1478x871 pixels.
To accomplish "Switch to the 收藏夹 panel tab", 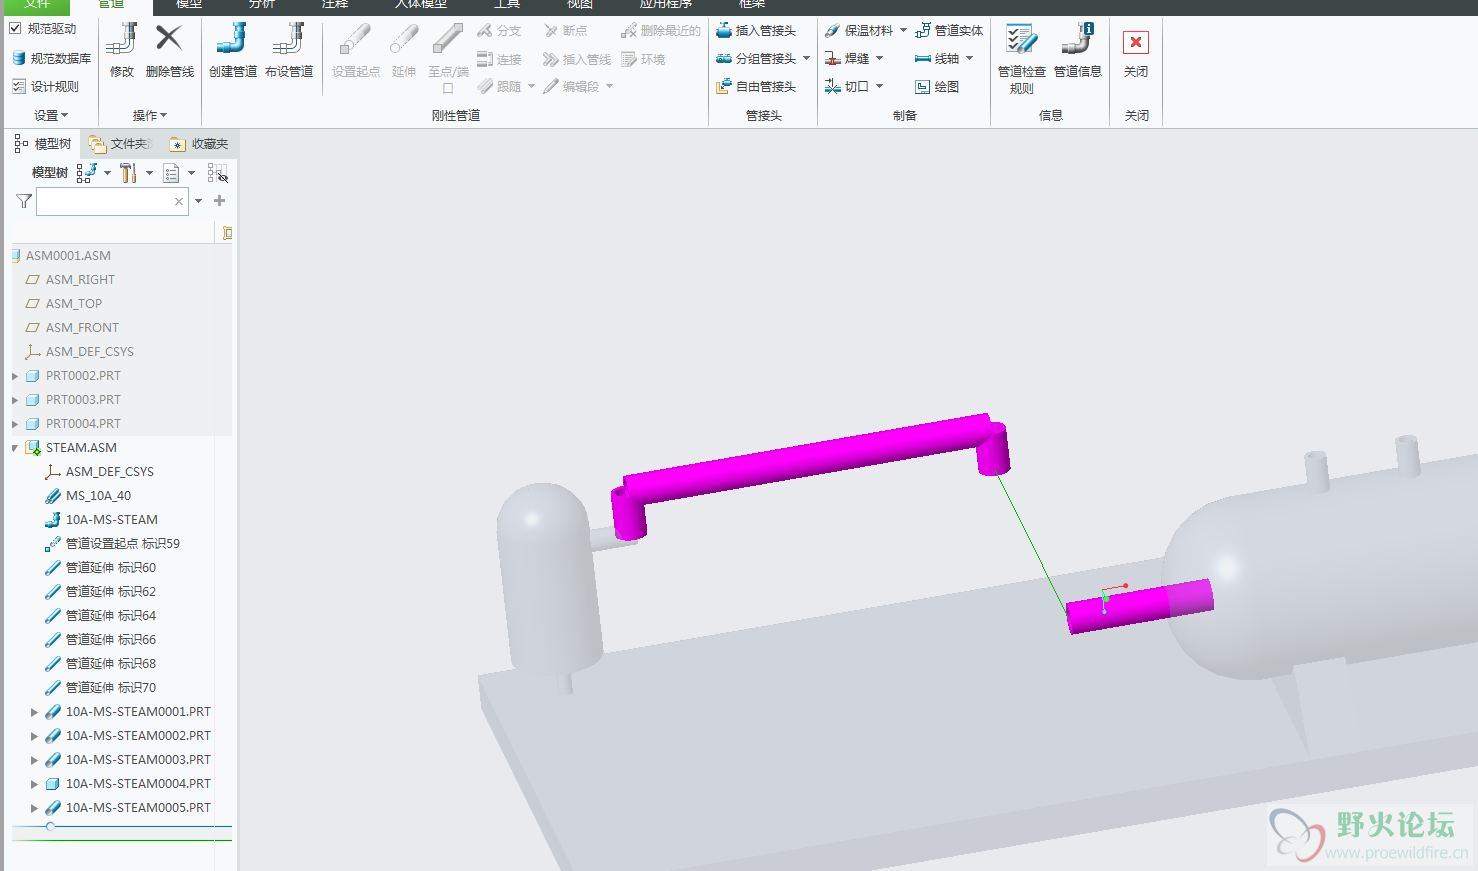I will click(x=199, y=144).
